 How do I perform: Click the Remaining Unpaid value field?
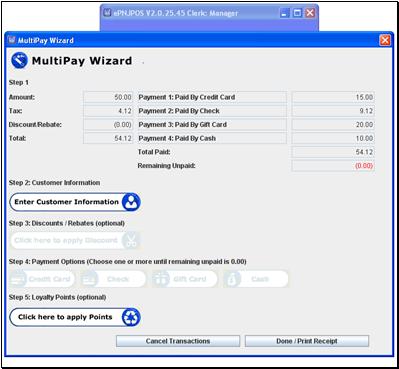[333, 166]
